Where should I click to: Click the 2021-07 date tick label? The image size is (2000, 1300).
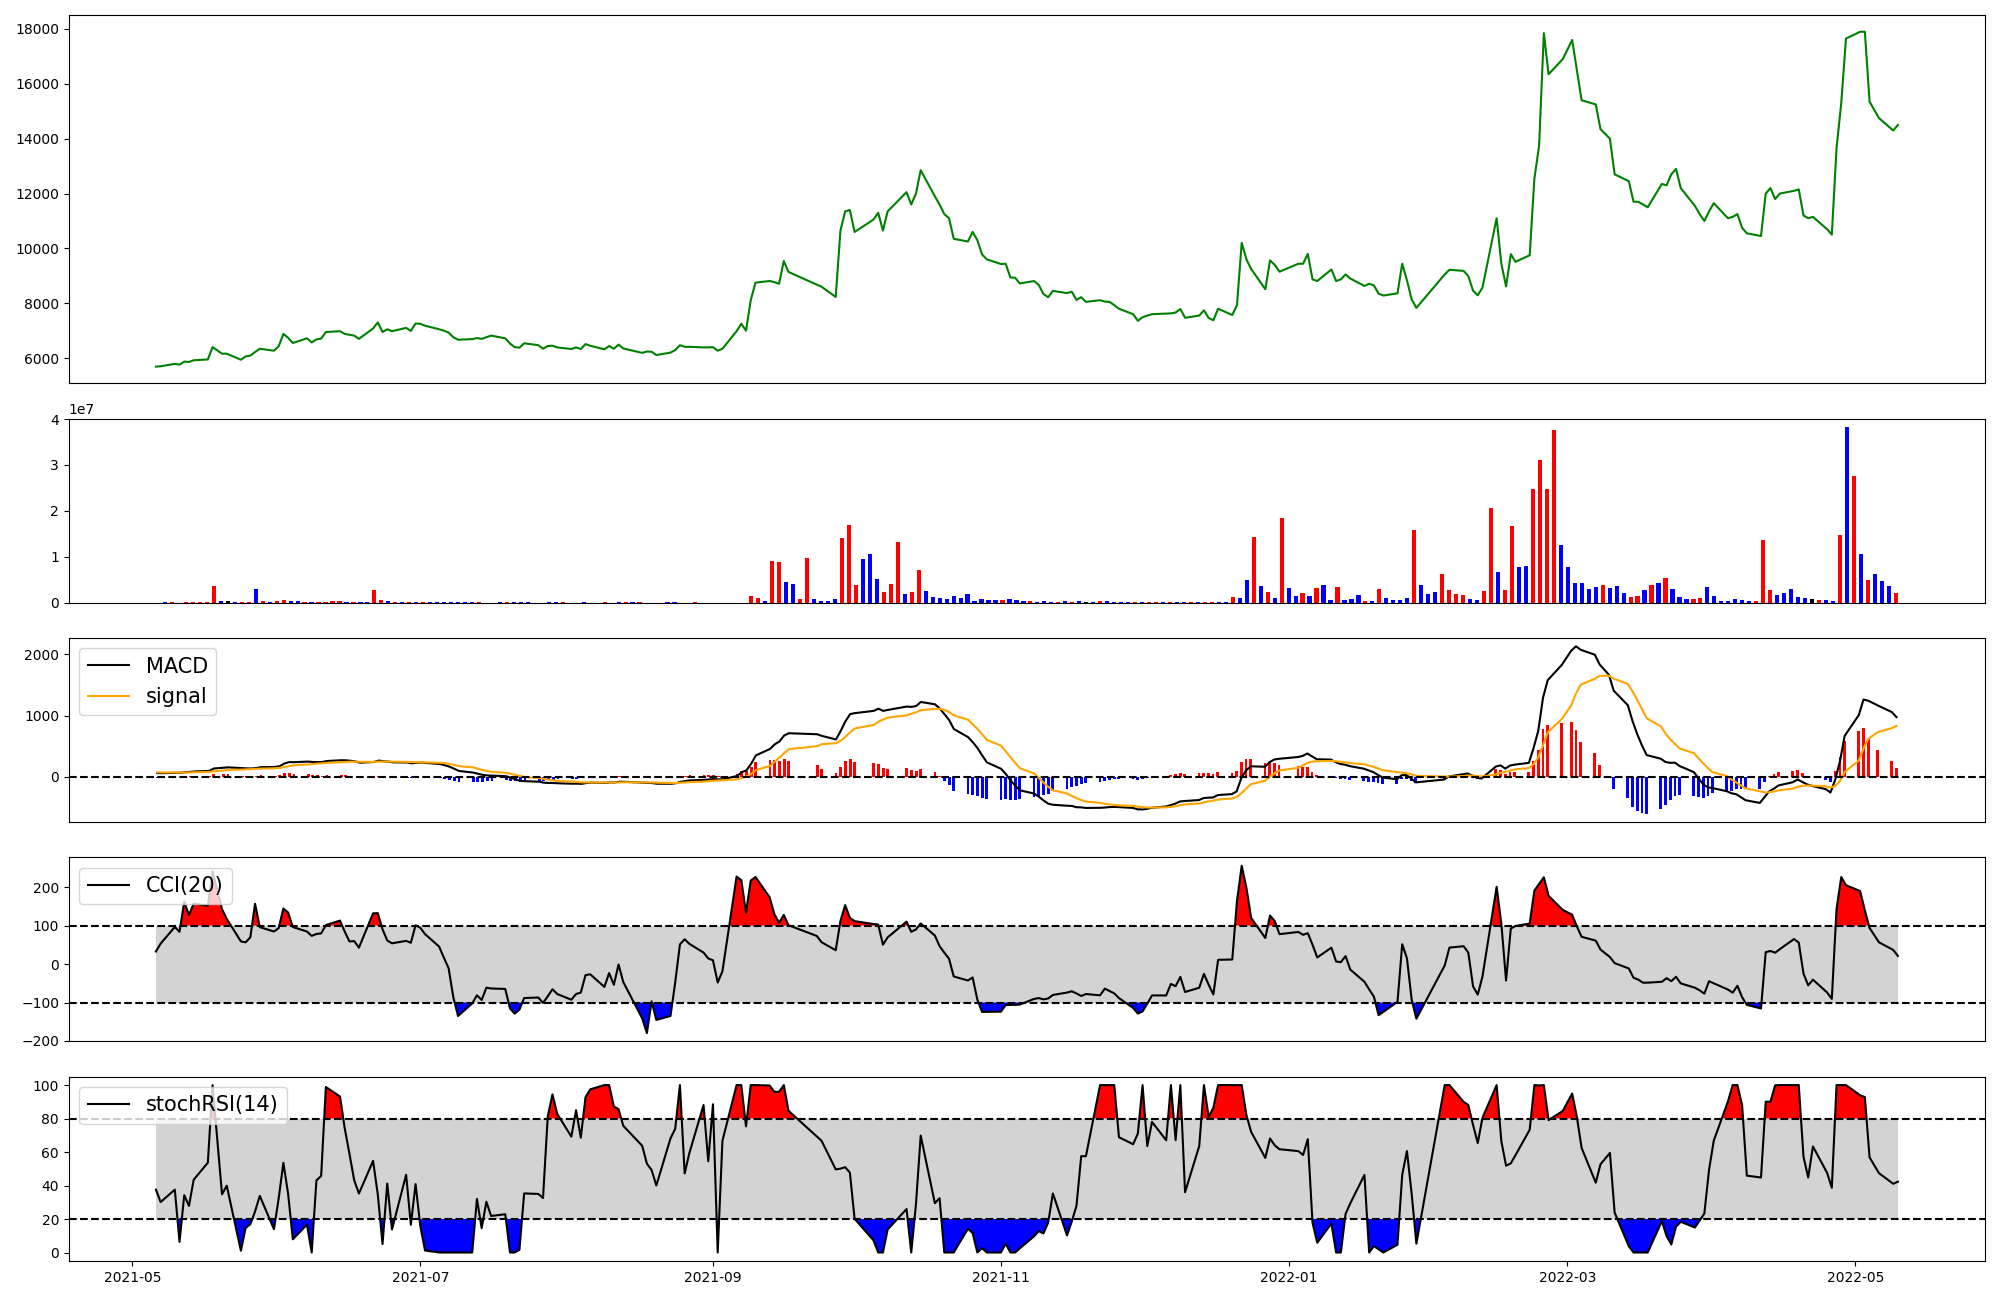(x=421, y=1276)
